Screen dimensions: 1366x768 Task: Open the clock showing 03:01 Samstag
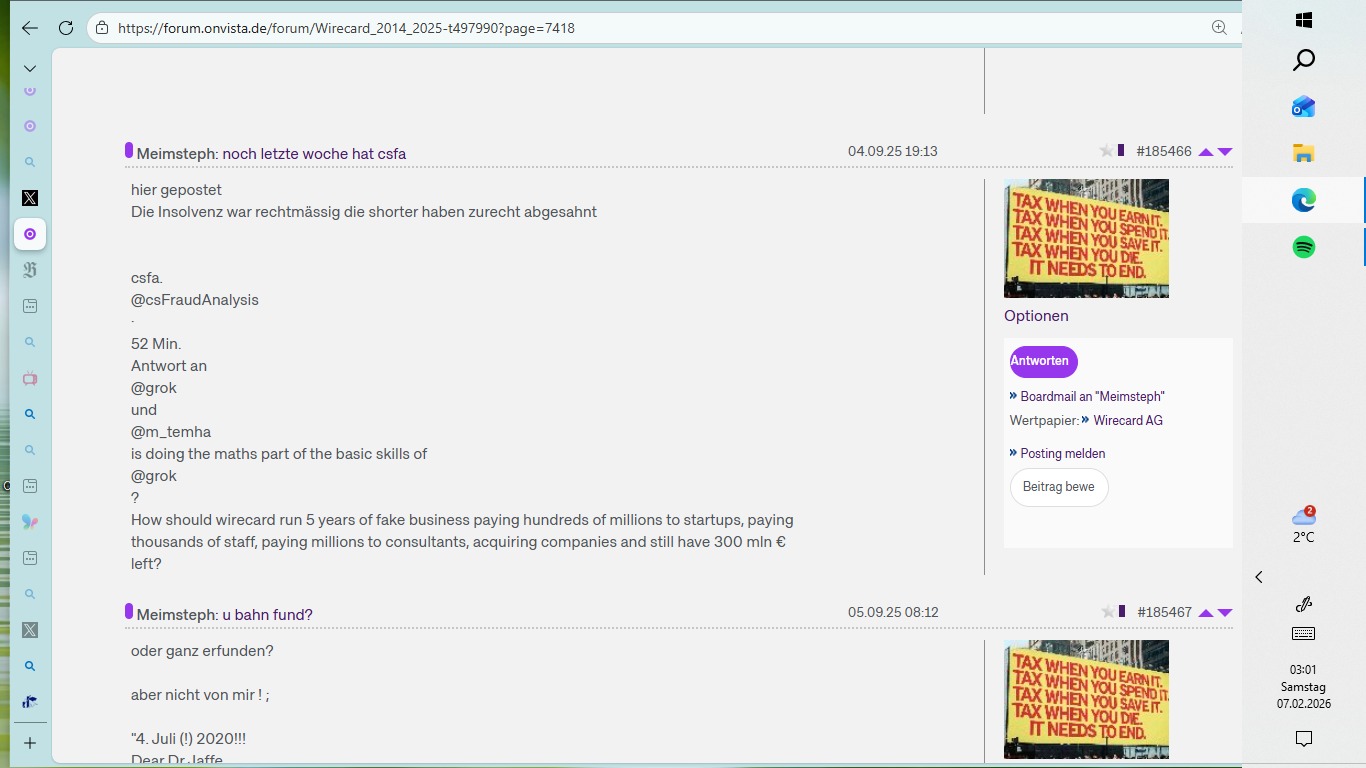[x=1303, y=687]
